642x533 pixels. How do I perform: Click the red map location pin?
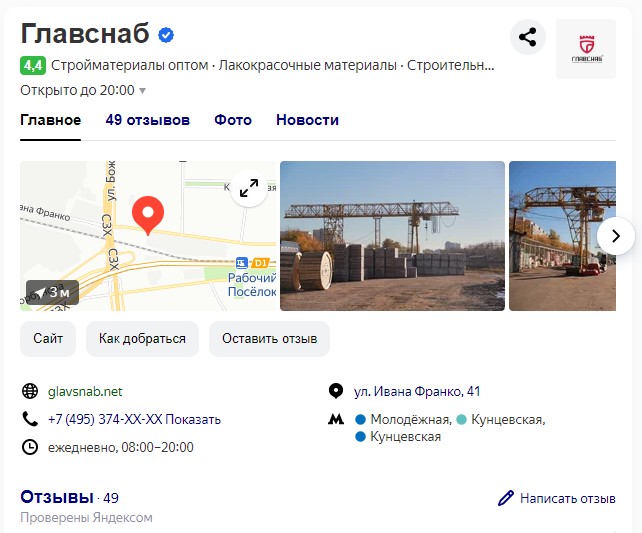click(x=148, y=215)
